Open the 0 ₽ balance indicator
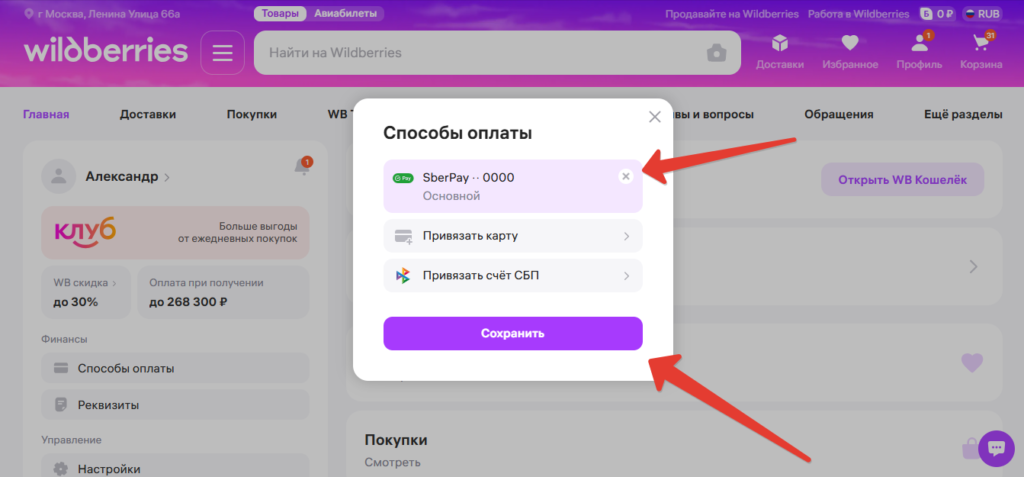Screen dimensions: 1024x477 tap(937, 14)
